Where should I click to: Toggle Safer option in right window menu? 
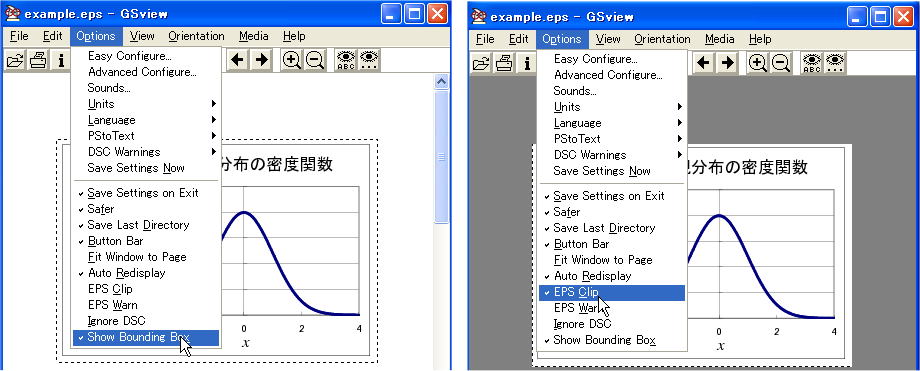point(612,212)
